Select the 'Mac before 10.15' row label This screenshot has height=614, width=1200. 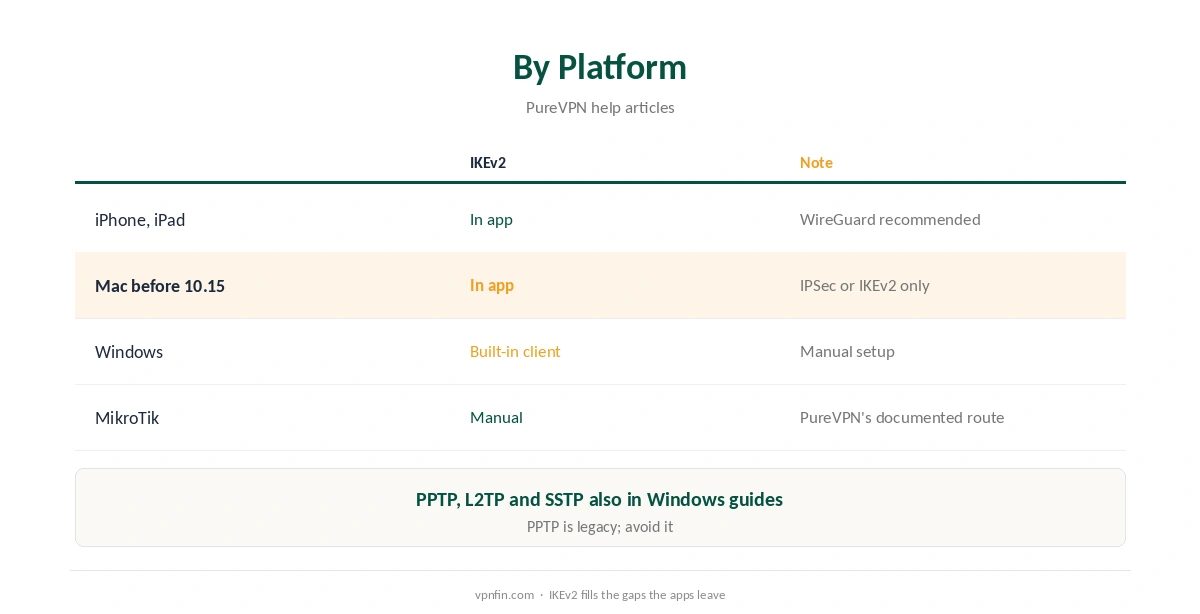pos(160,286)
